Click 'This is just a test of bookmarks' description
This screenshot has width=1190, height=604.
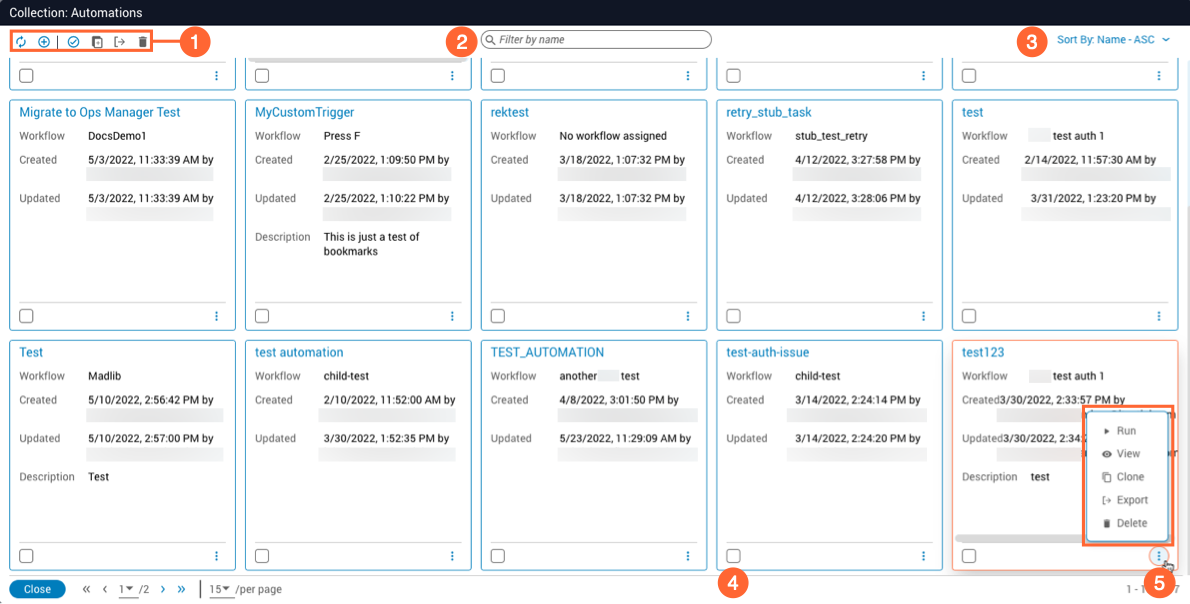[x=371, y=244]
